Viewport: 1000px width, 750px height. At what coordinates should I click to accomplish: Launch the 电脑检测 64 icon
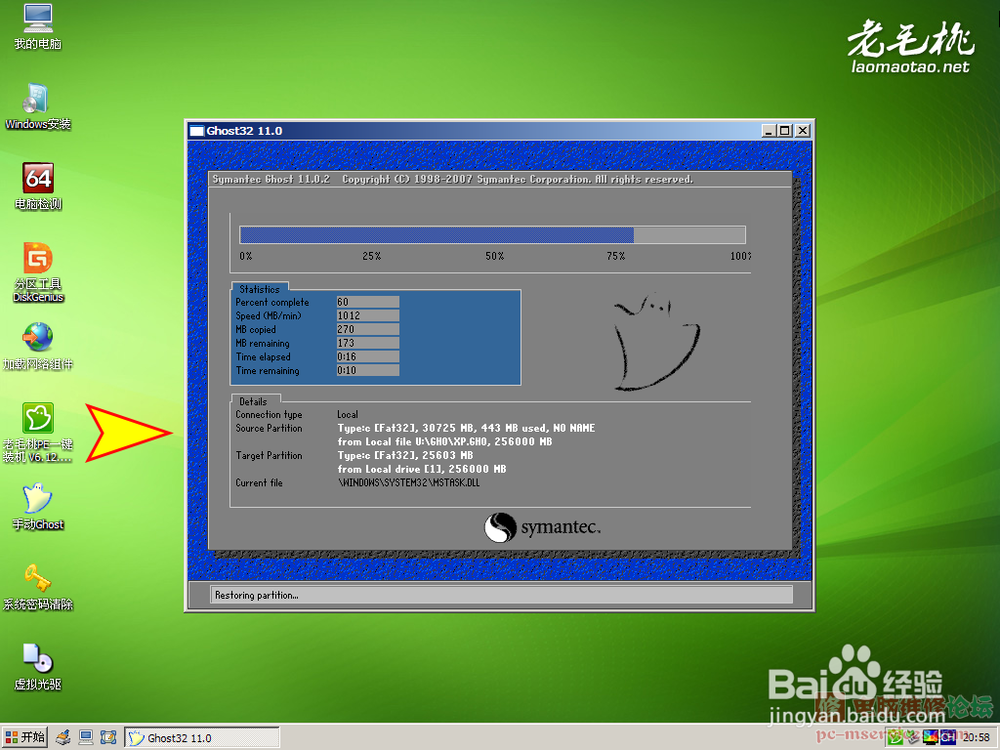[x=38, y=186]
